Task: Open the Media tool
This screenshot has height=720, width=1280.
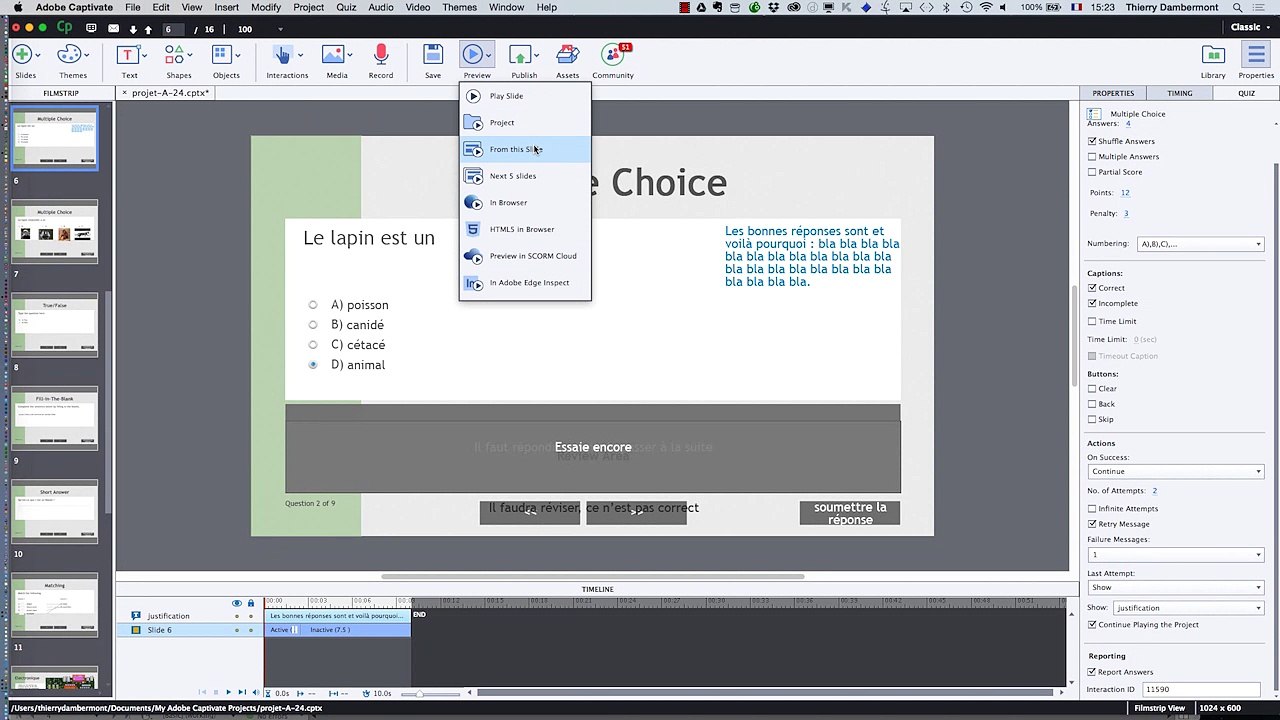Action: (333, 55)
